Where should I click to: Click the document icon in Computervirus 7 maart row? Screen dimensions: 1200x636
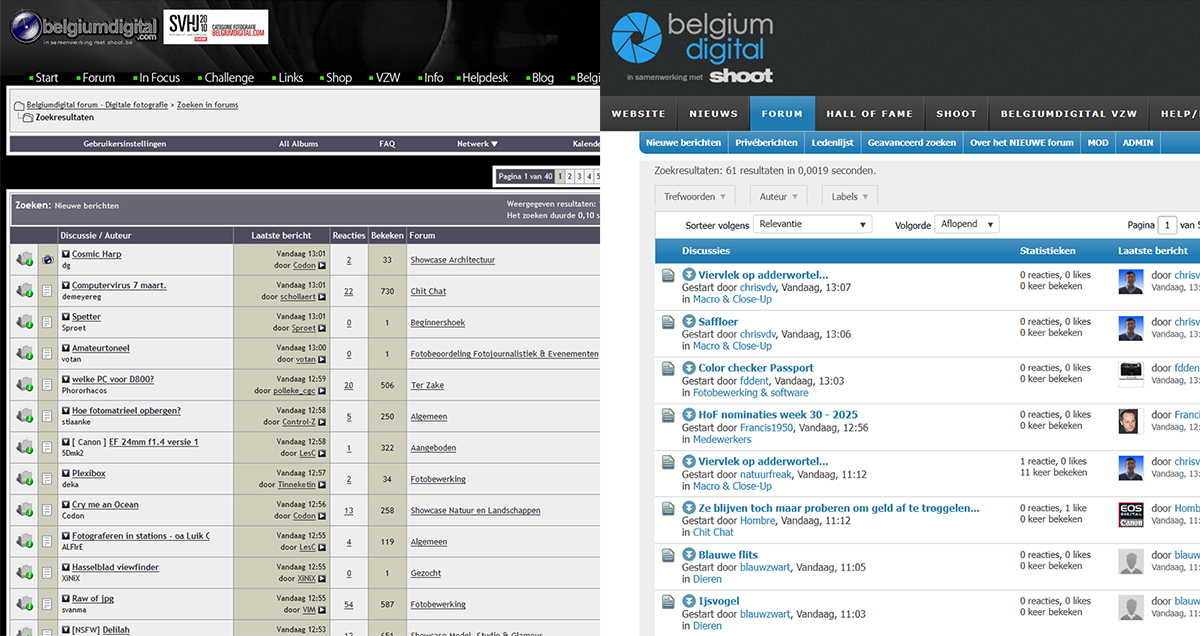47,291
